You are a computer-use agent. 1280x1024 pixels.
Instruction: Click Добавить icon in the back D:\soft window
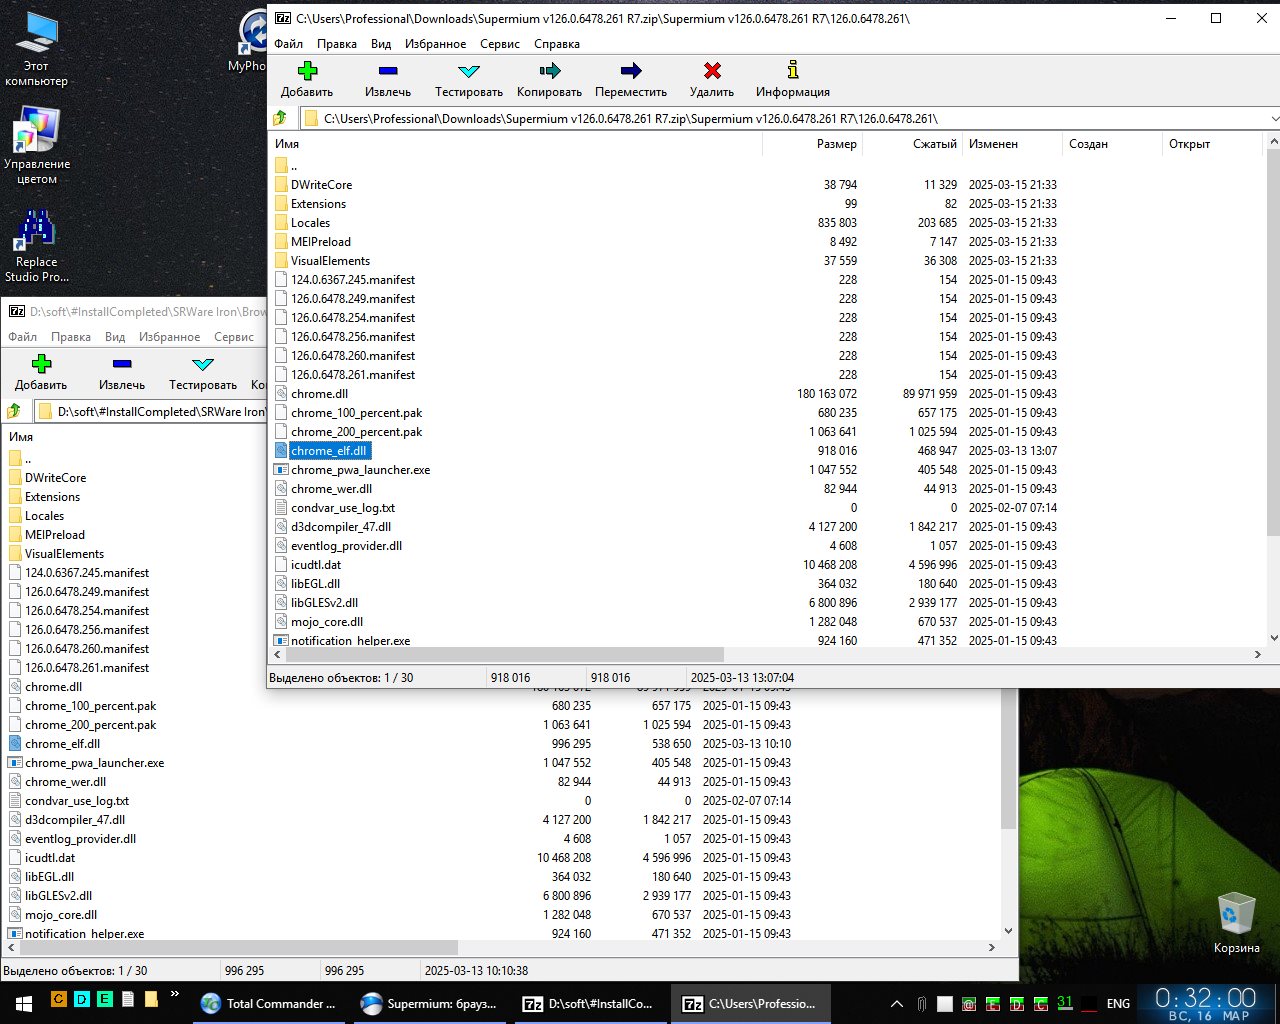pyautogui.click(x=41, y=364)
